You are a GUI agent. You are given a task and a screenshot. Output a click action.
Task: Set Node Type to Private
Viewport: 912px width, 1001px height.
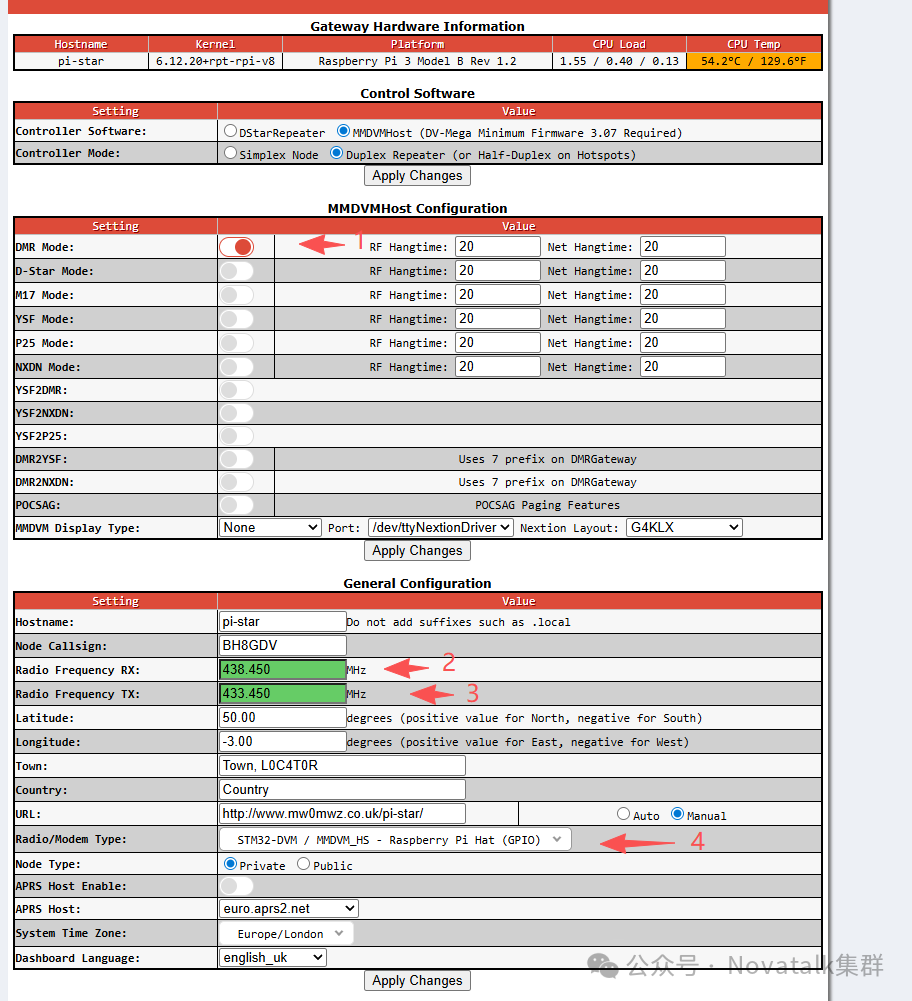pyautogui.click(x=230, y=864)
